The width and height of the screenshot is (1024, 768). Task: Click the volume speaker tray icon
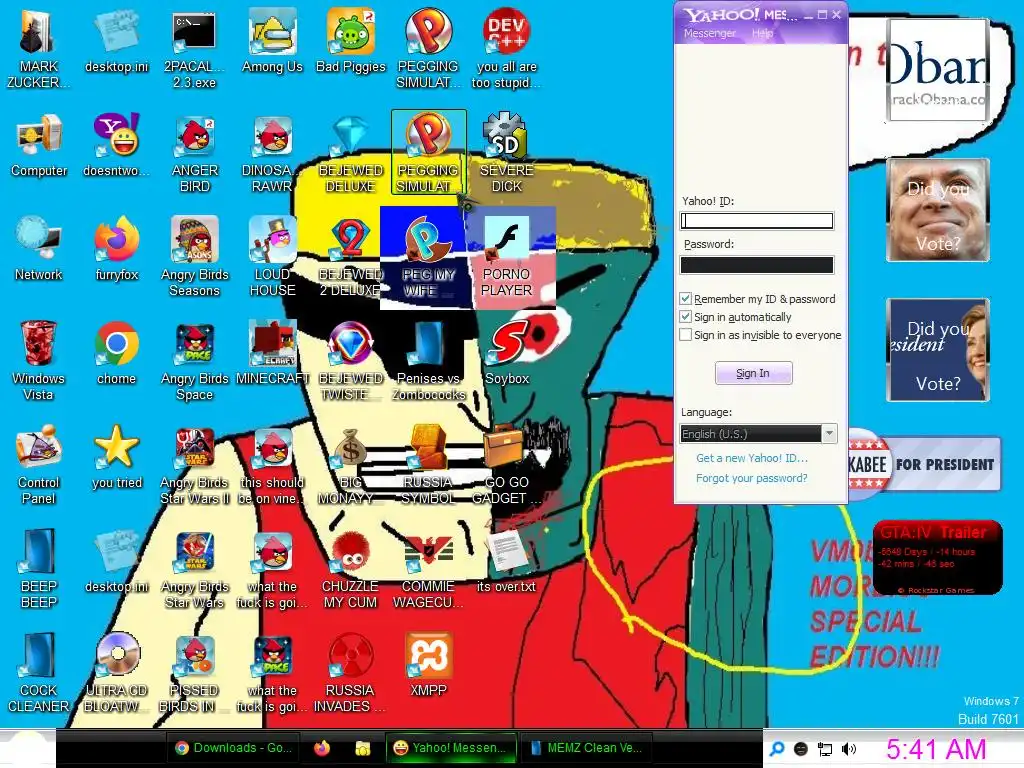pyautogui.click(x=849, y=749)
